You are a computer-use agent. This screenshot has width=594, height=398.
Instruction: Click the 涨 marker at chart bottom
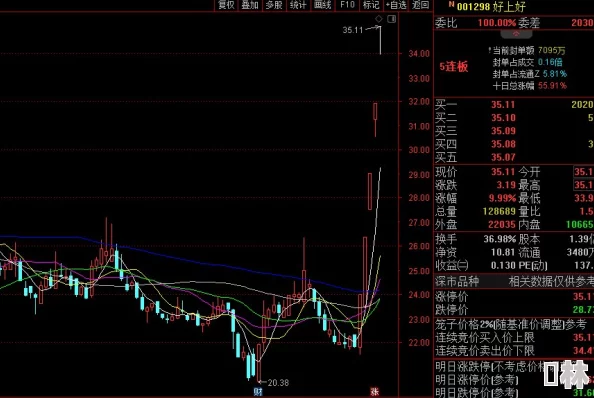[x=375, y=392]
